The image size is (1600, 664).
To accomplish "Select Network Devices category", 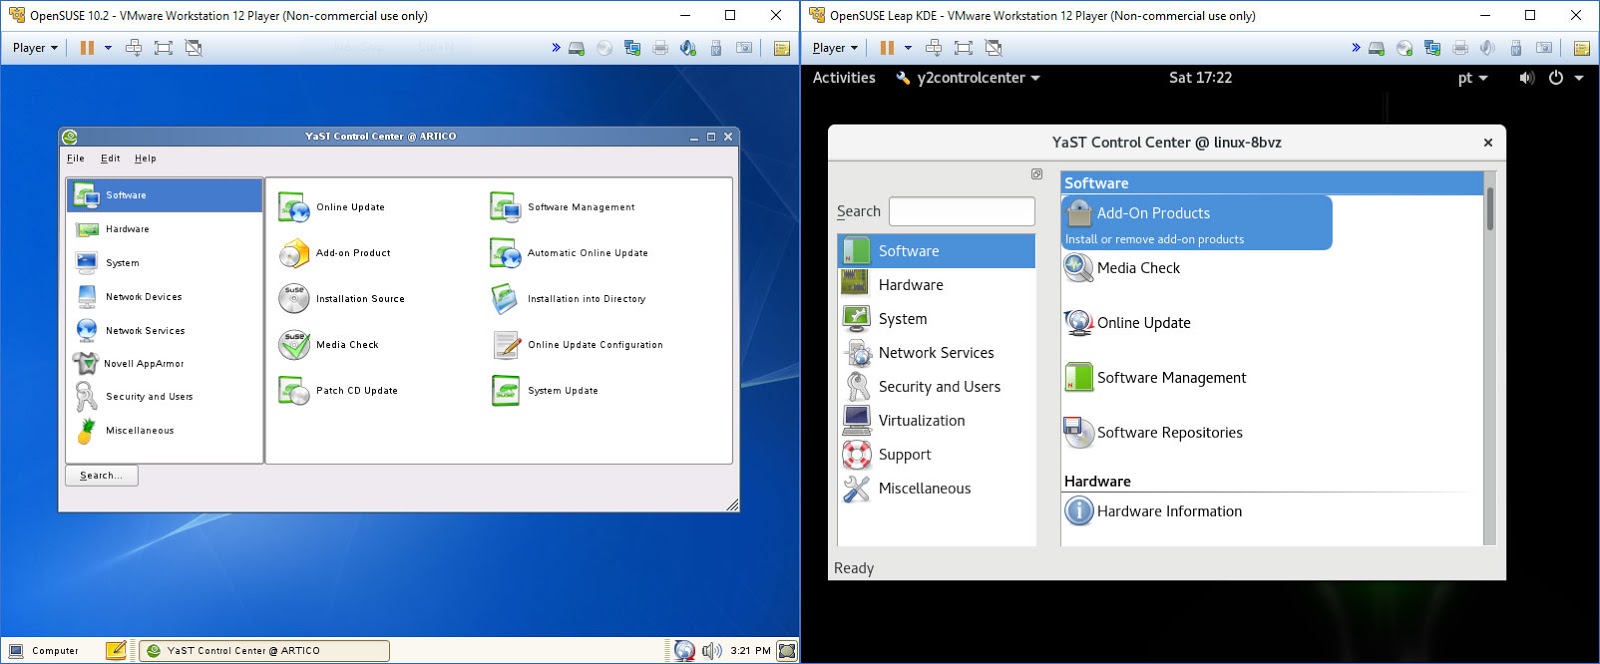I will coord(165,297).
